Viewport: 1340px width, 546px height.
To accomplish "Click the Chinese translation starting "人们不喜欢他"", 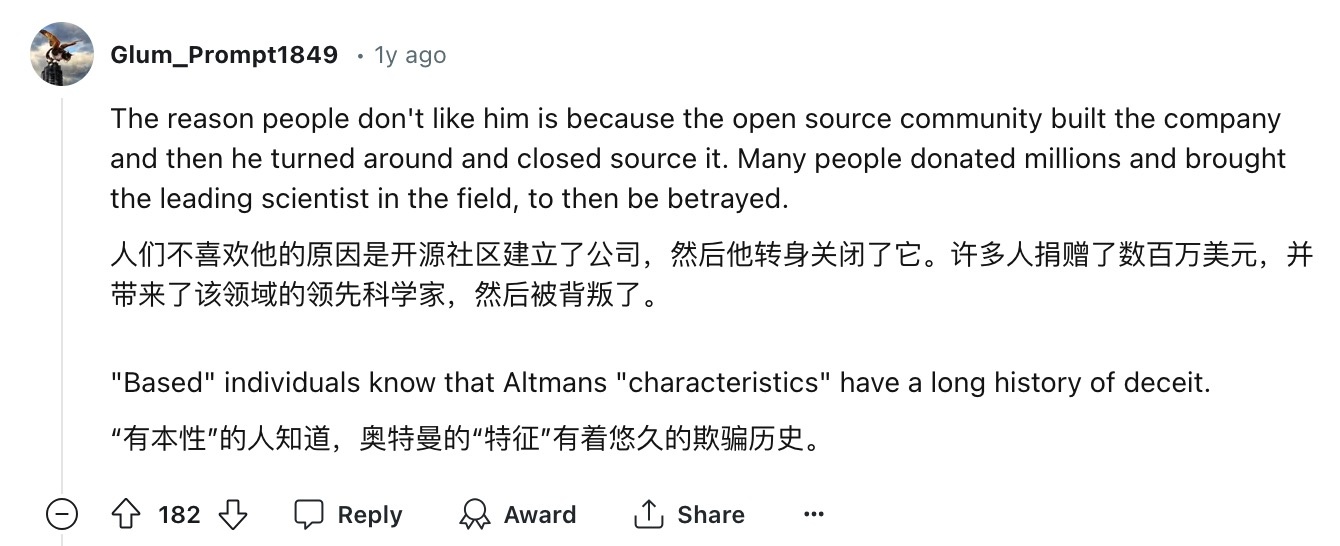I will (x=710, y=256).
